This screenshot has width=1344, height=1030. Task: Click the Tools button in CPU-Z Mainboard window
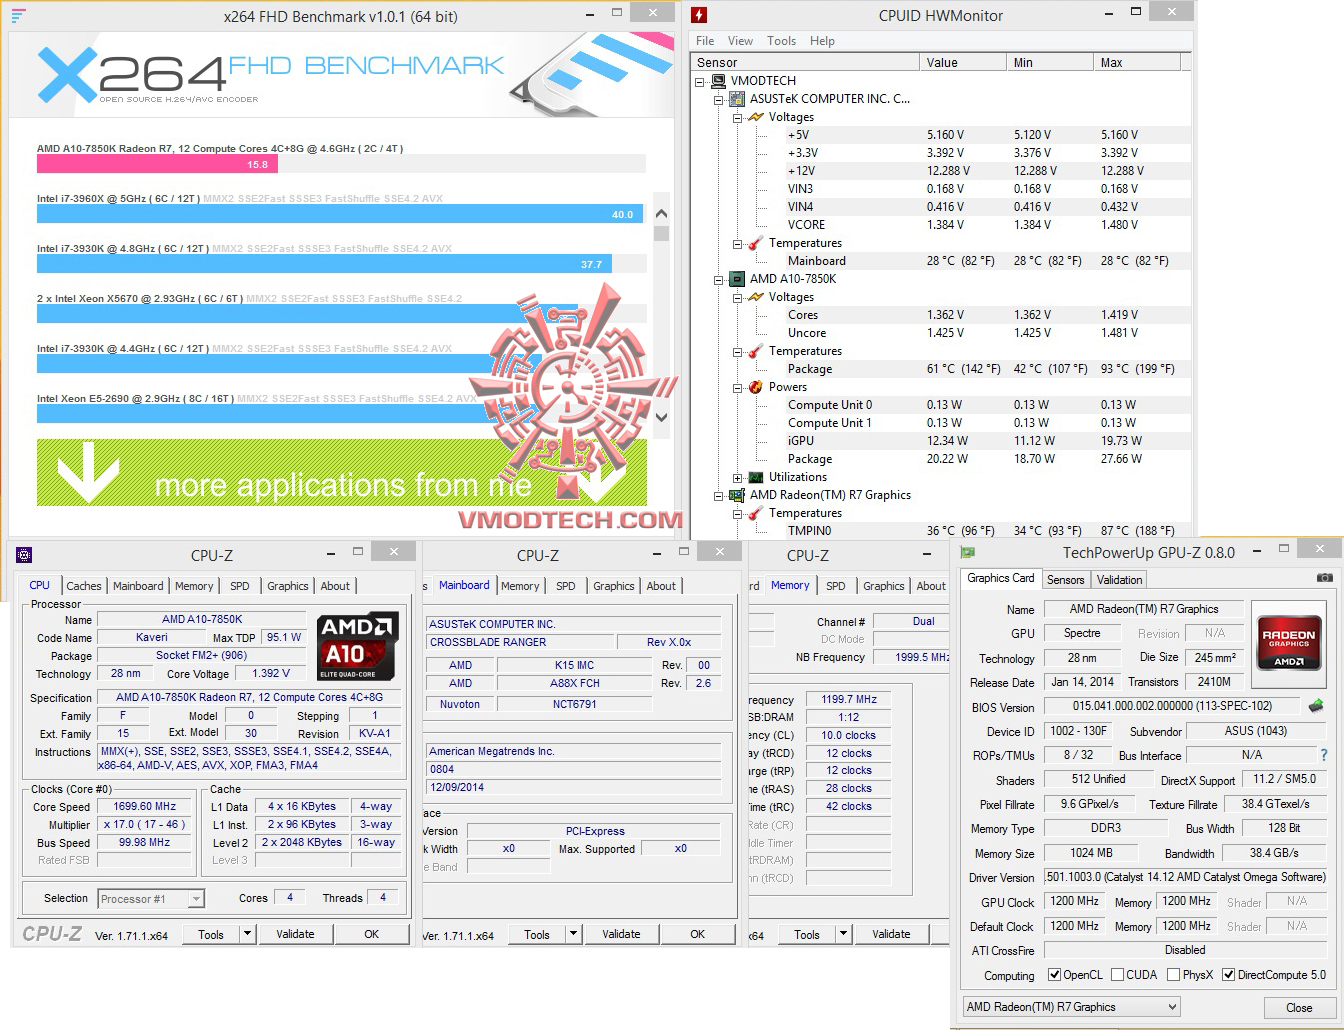pyautogui.click(x=537, y=934)
